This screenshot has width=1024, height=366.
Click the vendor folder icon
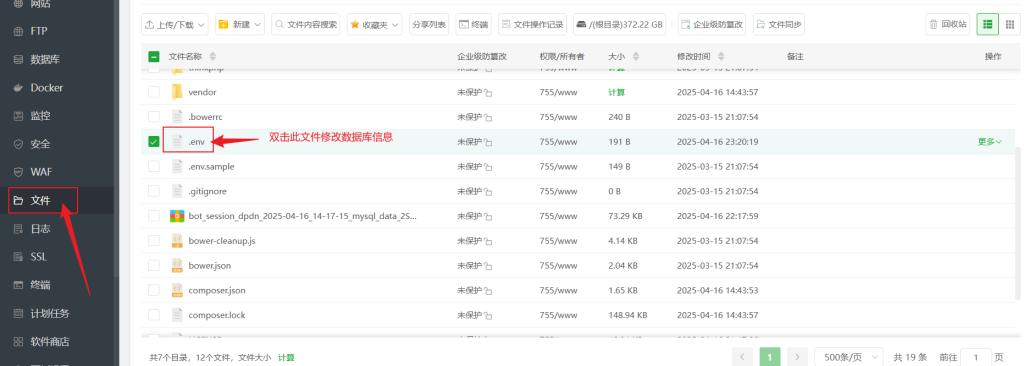(x=177, y=92)
